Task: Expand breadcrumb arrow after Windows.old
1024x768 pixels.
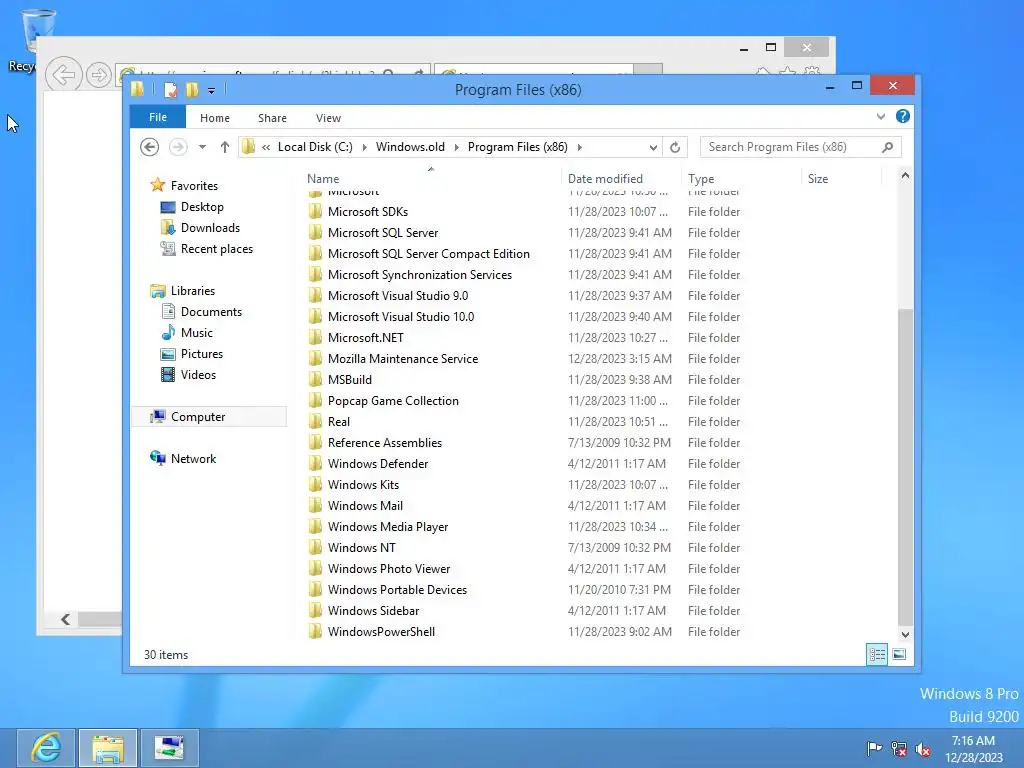Action: pos(456,148)
